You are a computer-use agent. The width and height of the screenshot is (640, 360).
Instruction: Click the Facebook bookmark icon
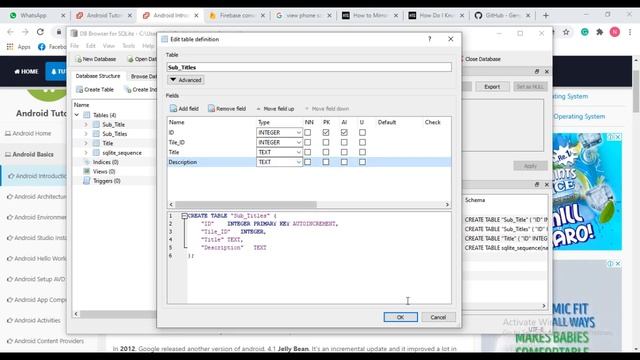tap(42, 47)
